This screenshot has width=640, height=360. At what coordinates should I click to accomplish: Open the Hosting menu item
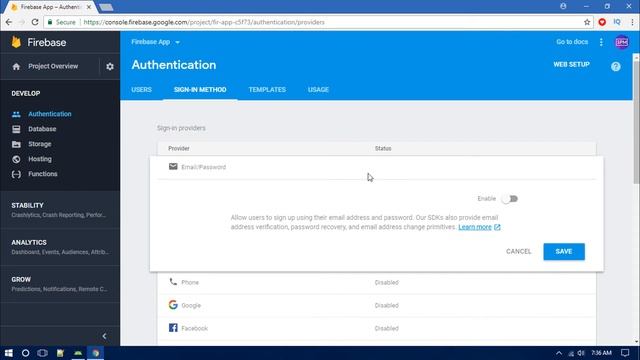pyautogui.click(x=40, y=159)
